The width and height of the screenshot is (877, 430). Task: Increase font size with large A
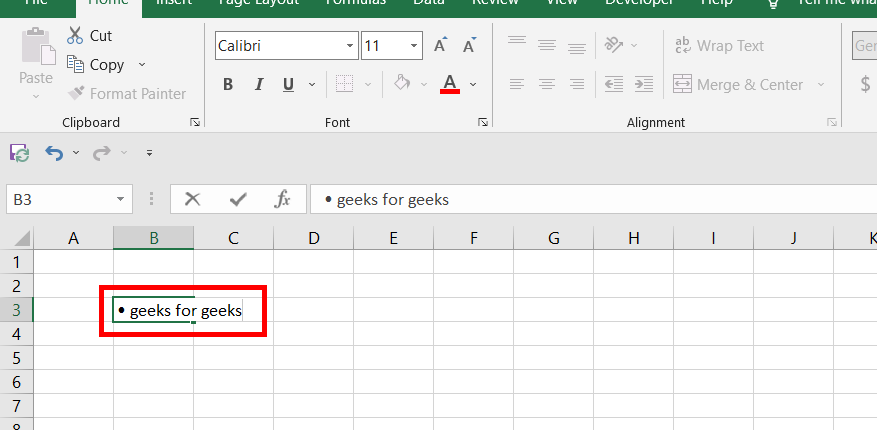pyautogui.click(x=441, y=45)
